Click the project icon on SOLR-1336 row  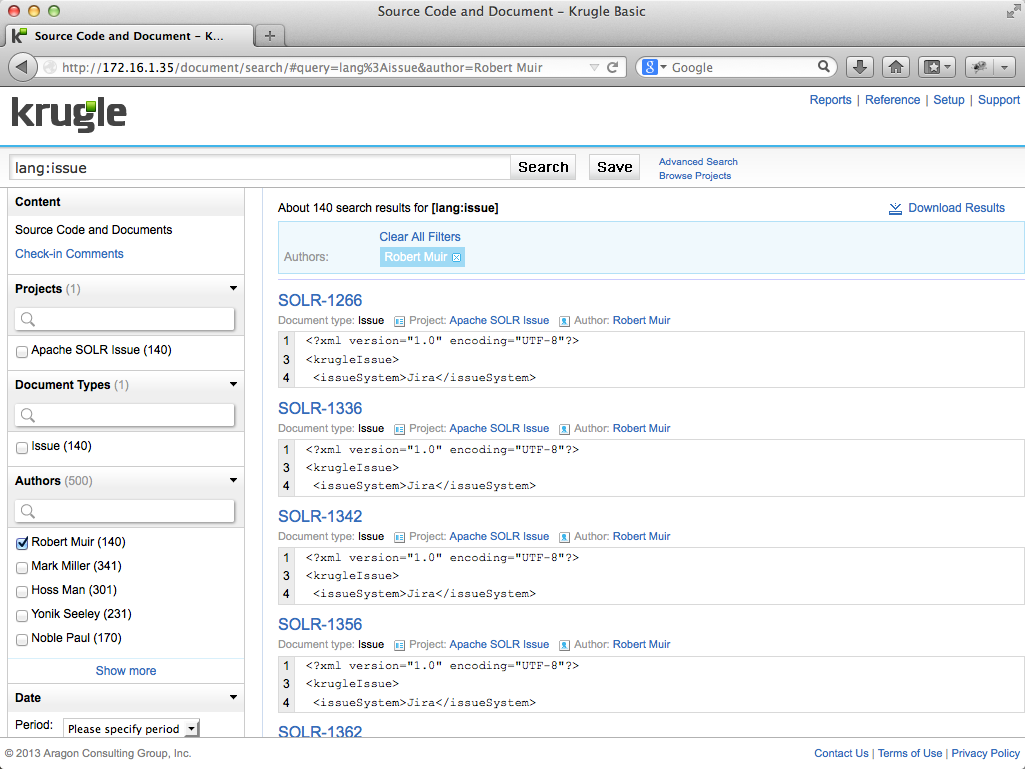tap(399, 429)
